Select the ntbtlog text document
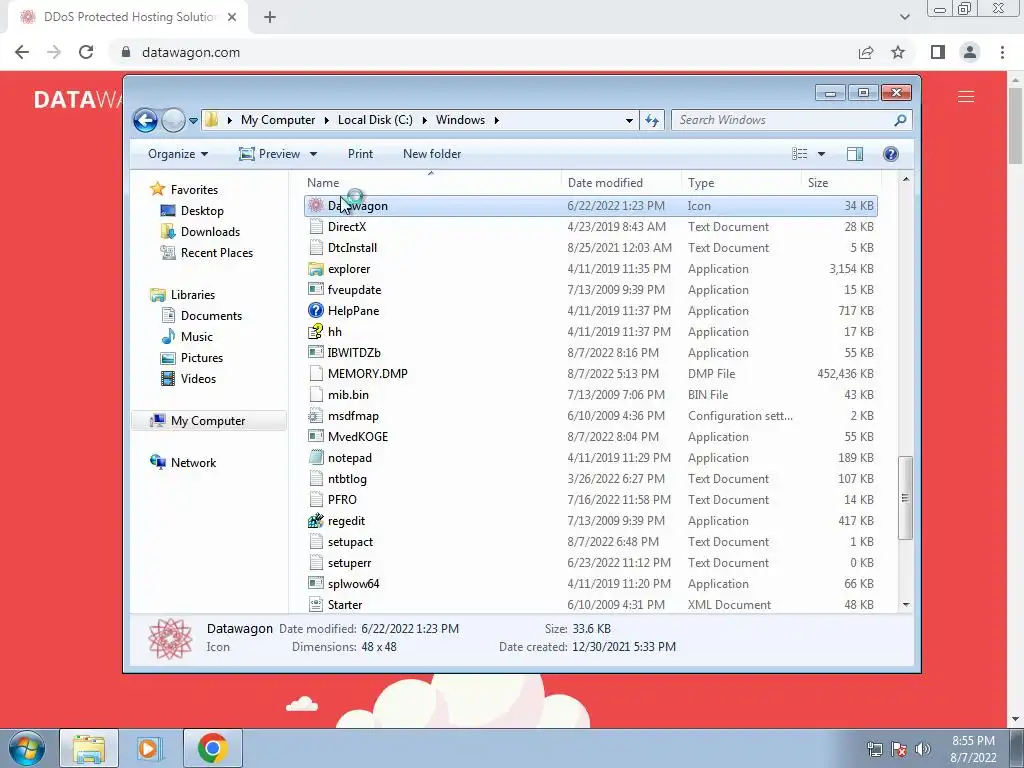The height and width of the screenshot is (768, 1024). [x=590, y=479]
